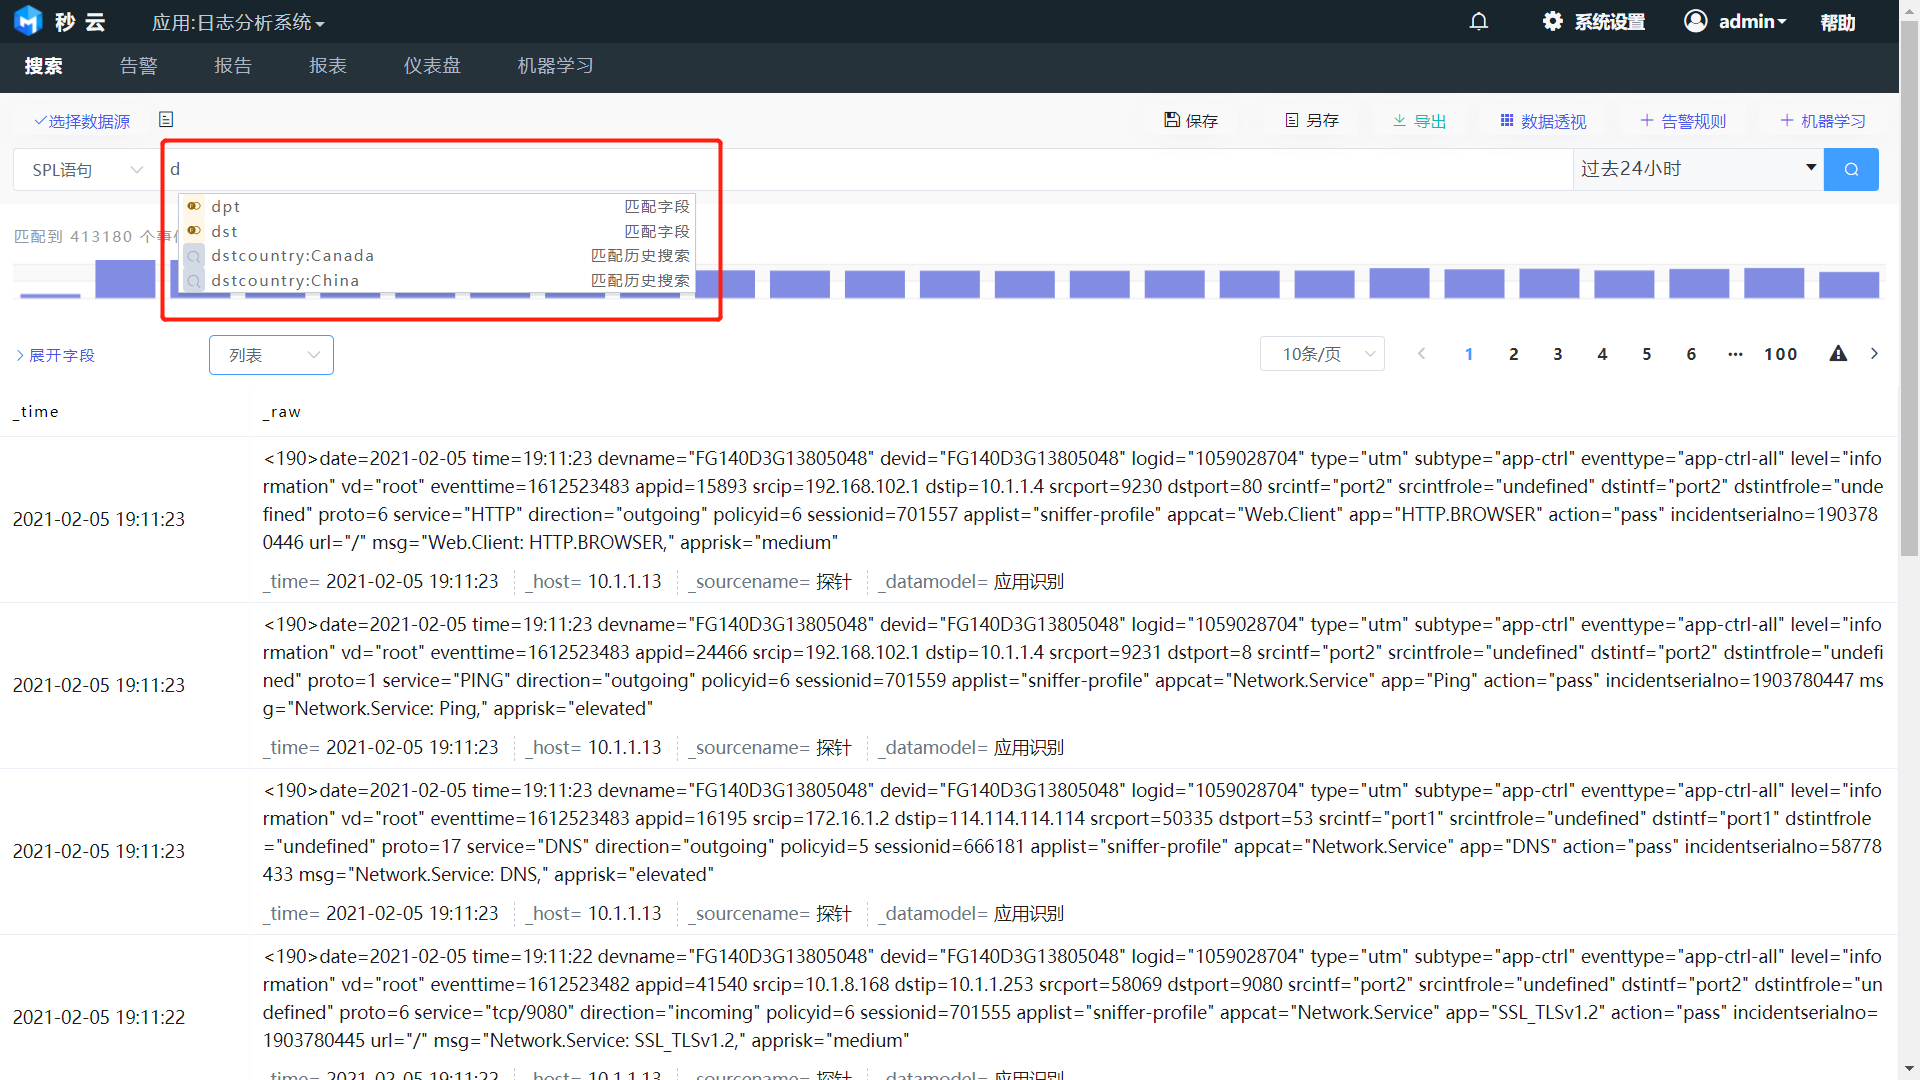This screenshot has height=1080, width=1920.
Task: Expand the 展开字段 fields panel
Action: tap(55, 355)
